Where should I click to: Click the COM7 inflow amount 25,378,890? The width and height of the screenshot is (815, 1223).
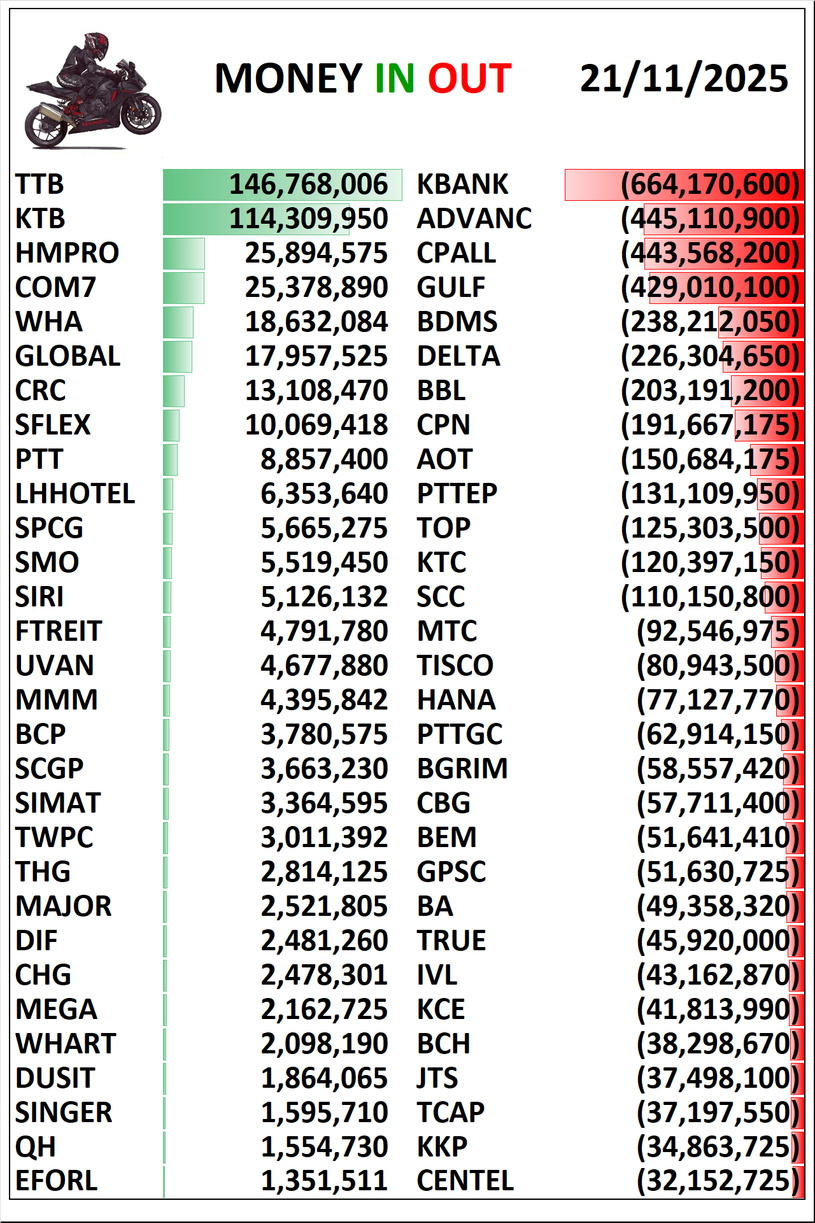coord(316,288)
